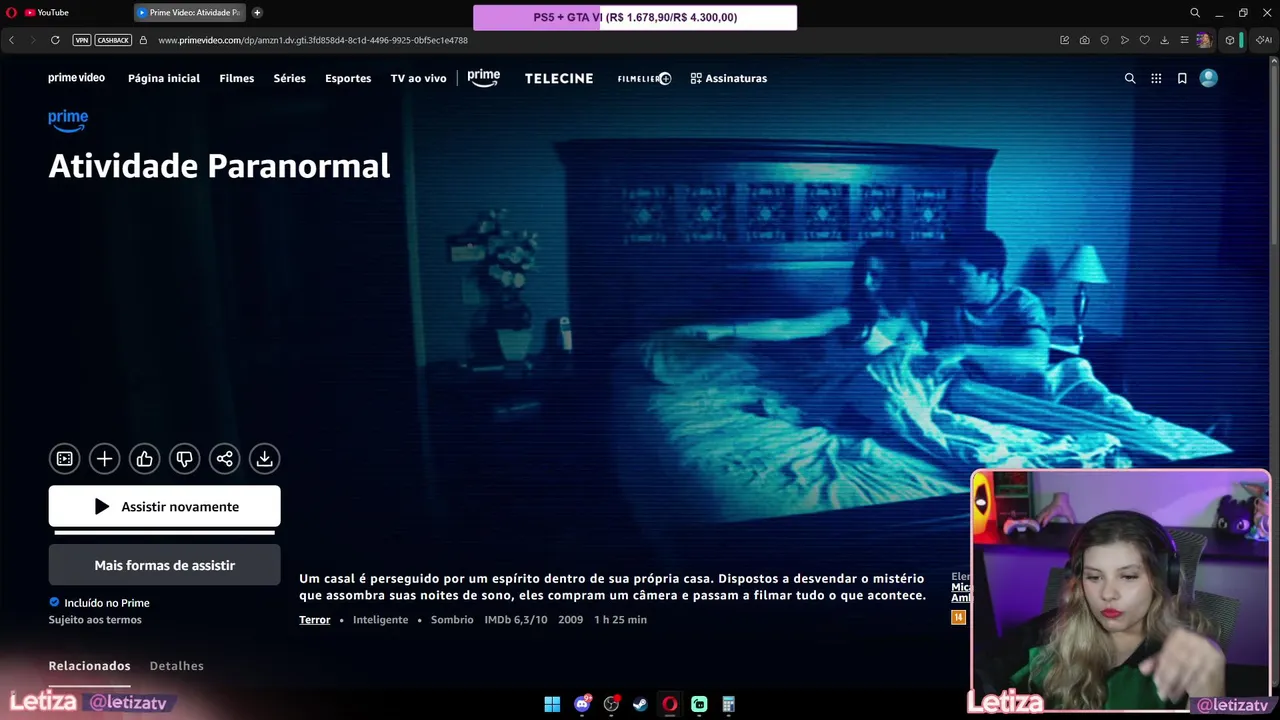Add Atividade Paranormal to watchlist

(x=104, y=459)
